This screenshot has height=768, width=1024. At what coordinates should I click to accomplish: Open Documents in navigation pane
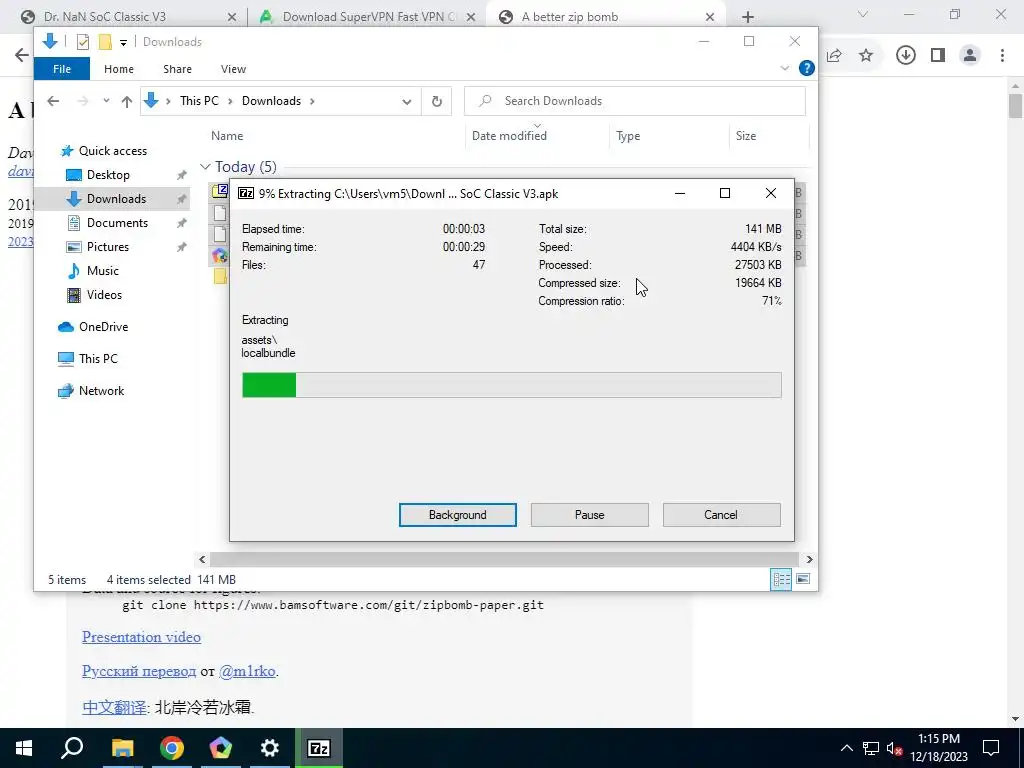(117, 223)
